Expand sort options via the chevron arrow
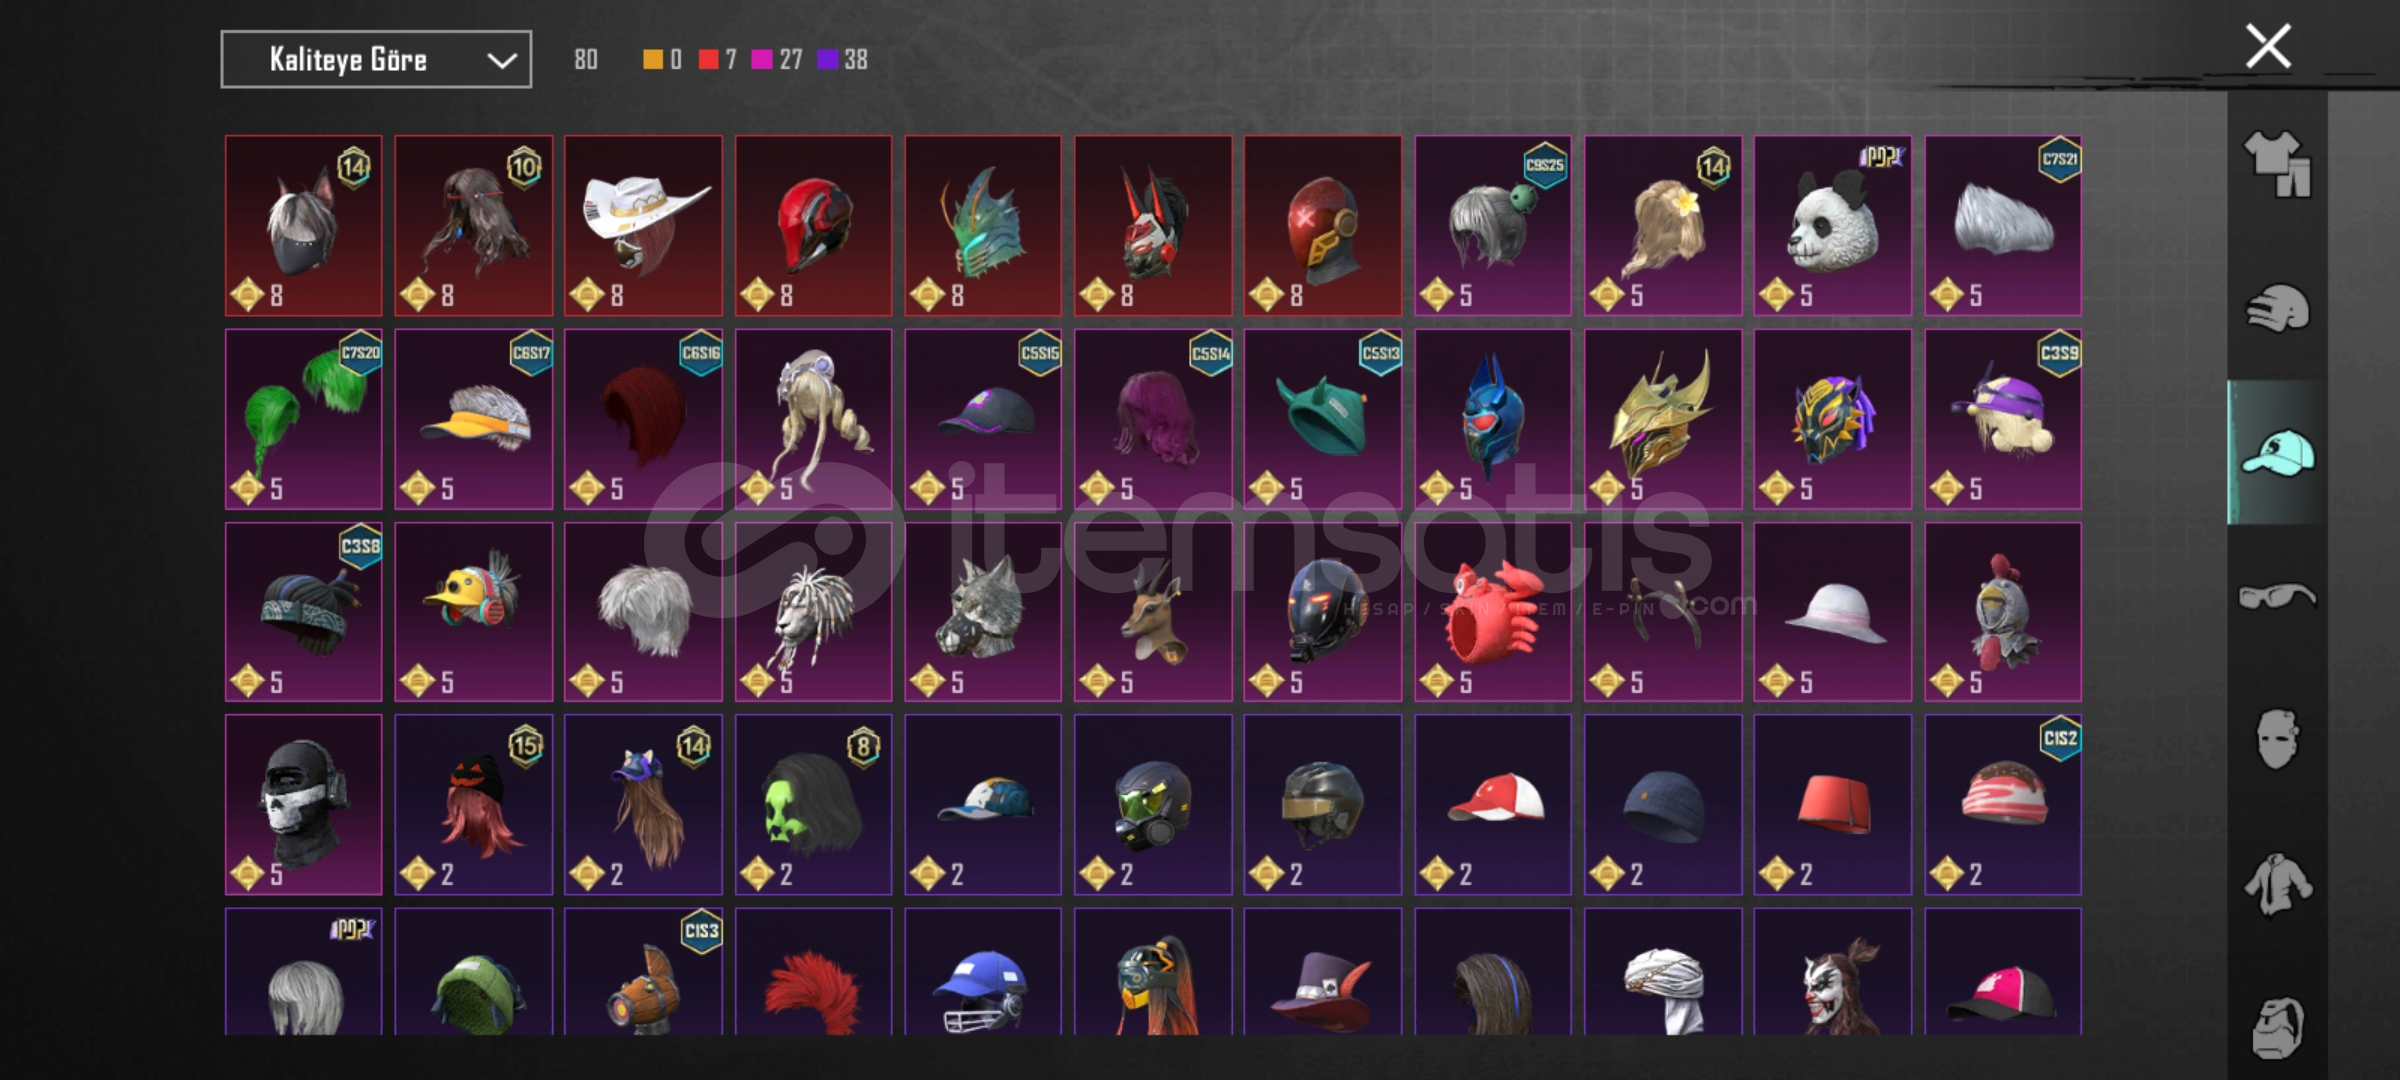Screen dimensions: 2400x1080 [501, 61]
